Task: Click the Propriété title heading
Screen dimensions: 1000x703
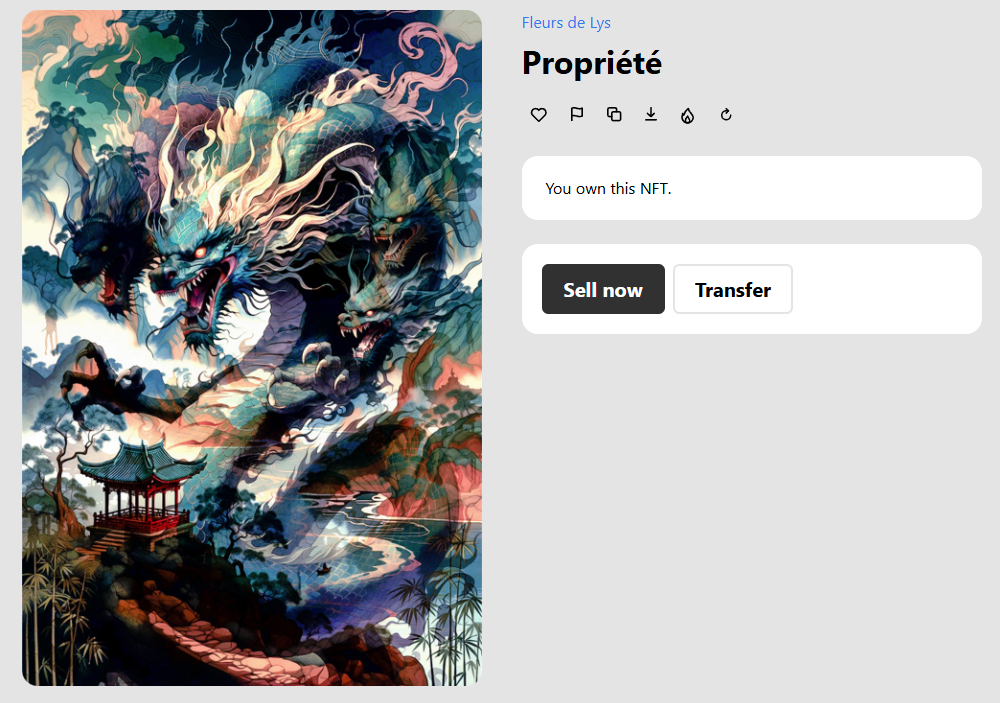Action: point(592,63)
